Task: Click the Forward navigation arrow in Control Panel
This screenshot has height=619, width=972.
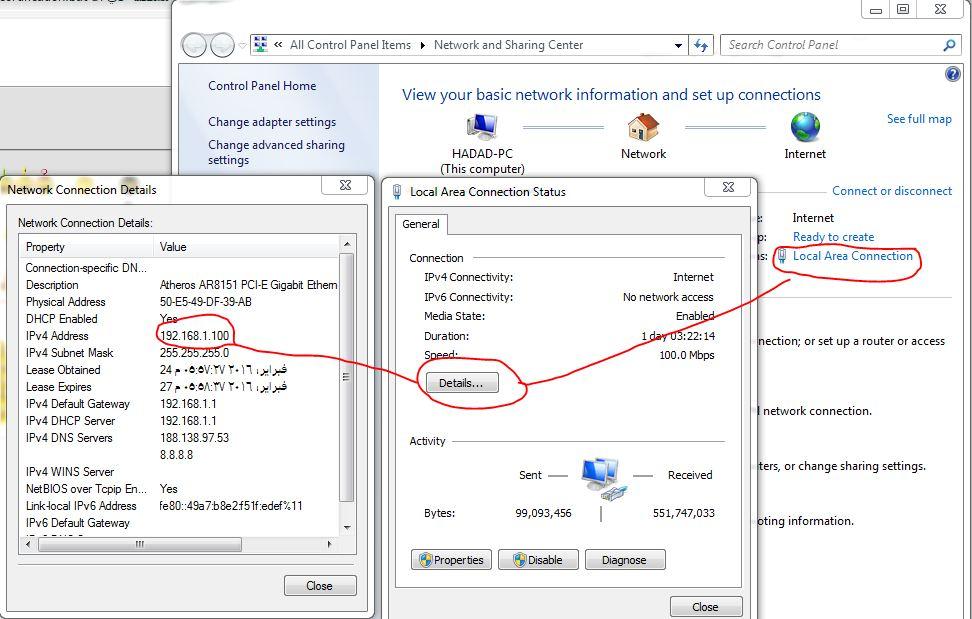Action: click(x=222, y=45)
